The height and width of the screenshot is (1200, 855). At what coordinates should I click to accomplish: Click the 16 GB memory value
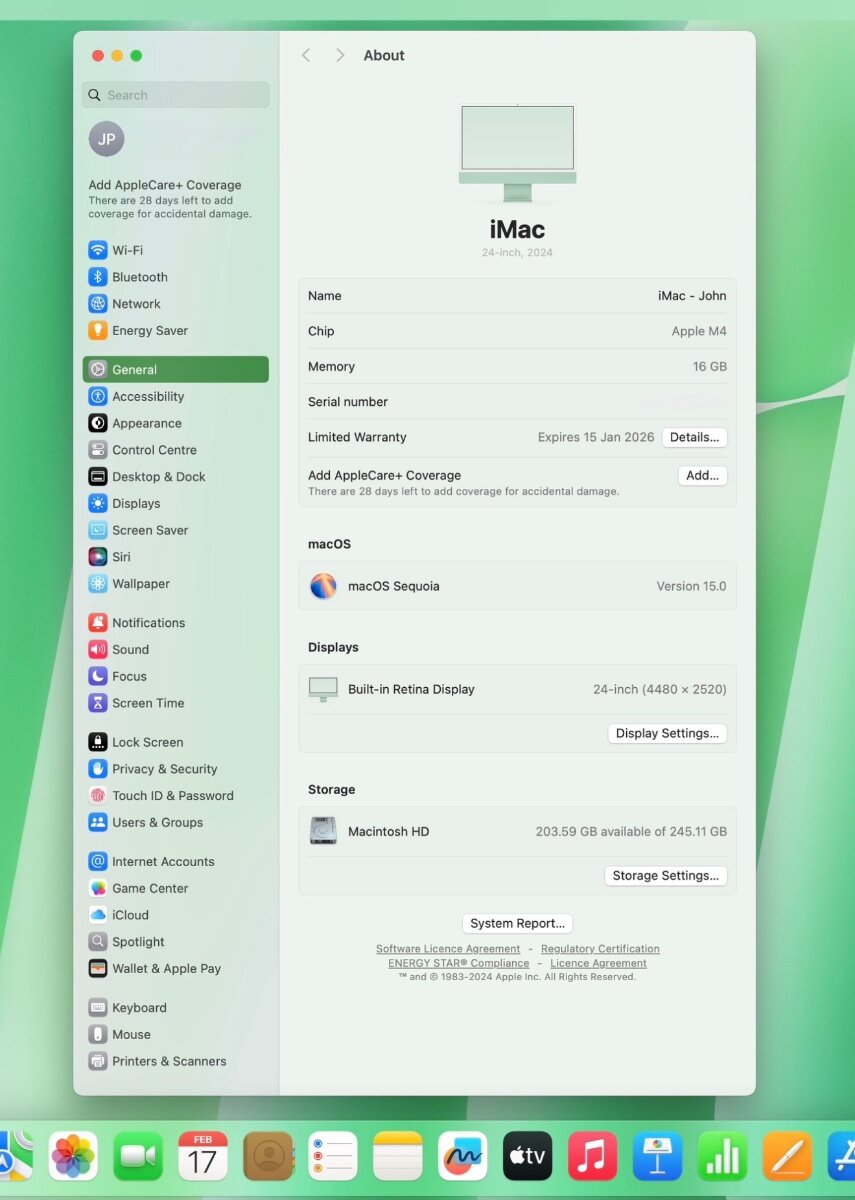tap(710, 367)
